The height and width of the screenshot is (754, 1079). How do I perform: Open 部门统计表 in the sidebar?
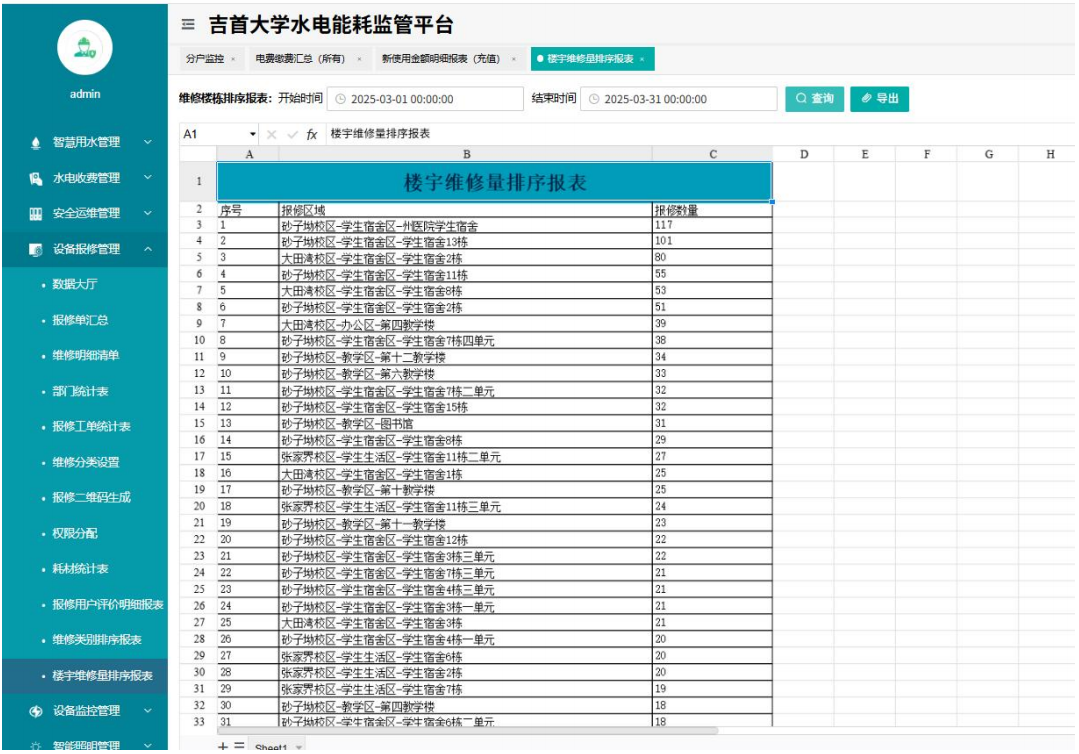pos(80,391)
